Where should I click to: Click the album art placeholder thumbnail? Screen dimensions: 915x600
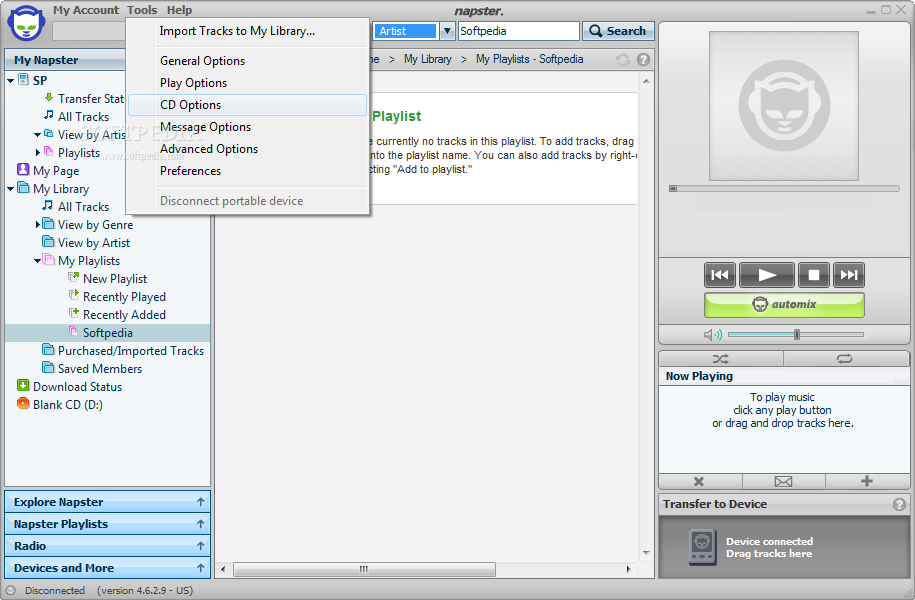tap(784, 106)
